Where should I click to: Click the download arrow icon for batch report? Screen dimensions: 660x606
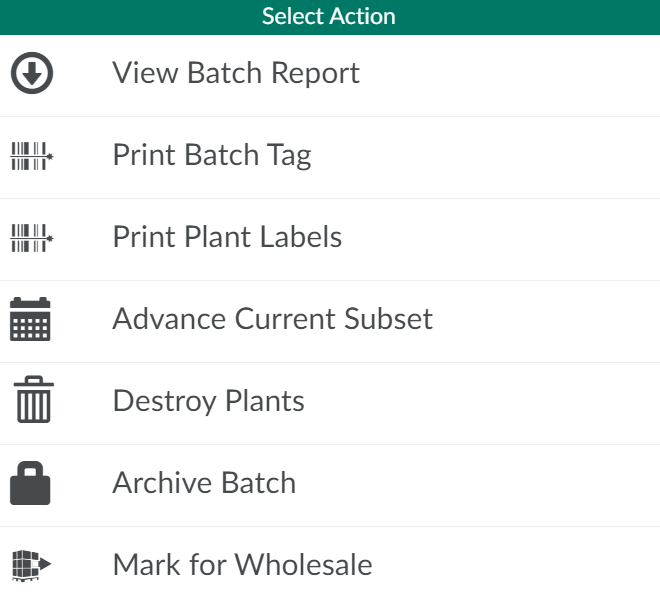(x=31, y=74)
